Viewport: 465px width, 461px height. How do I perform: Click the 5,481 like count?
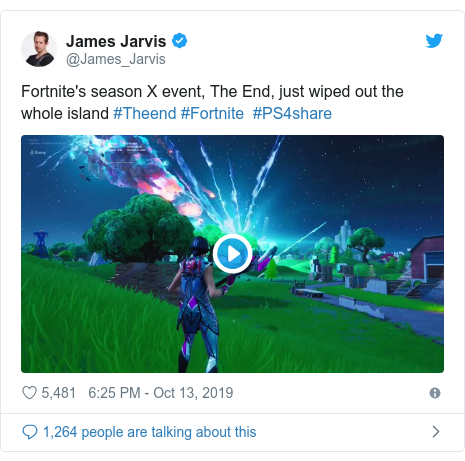58,393
